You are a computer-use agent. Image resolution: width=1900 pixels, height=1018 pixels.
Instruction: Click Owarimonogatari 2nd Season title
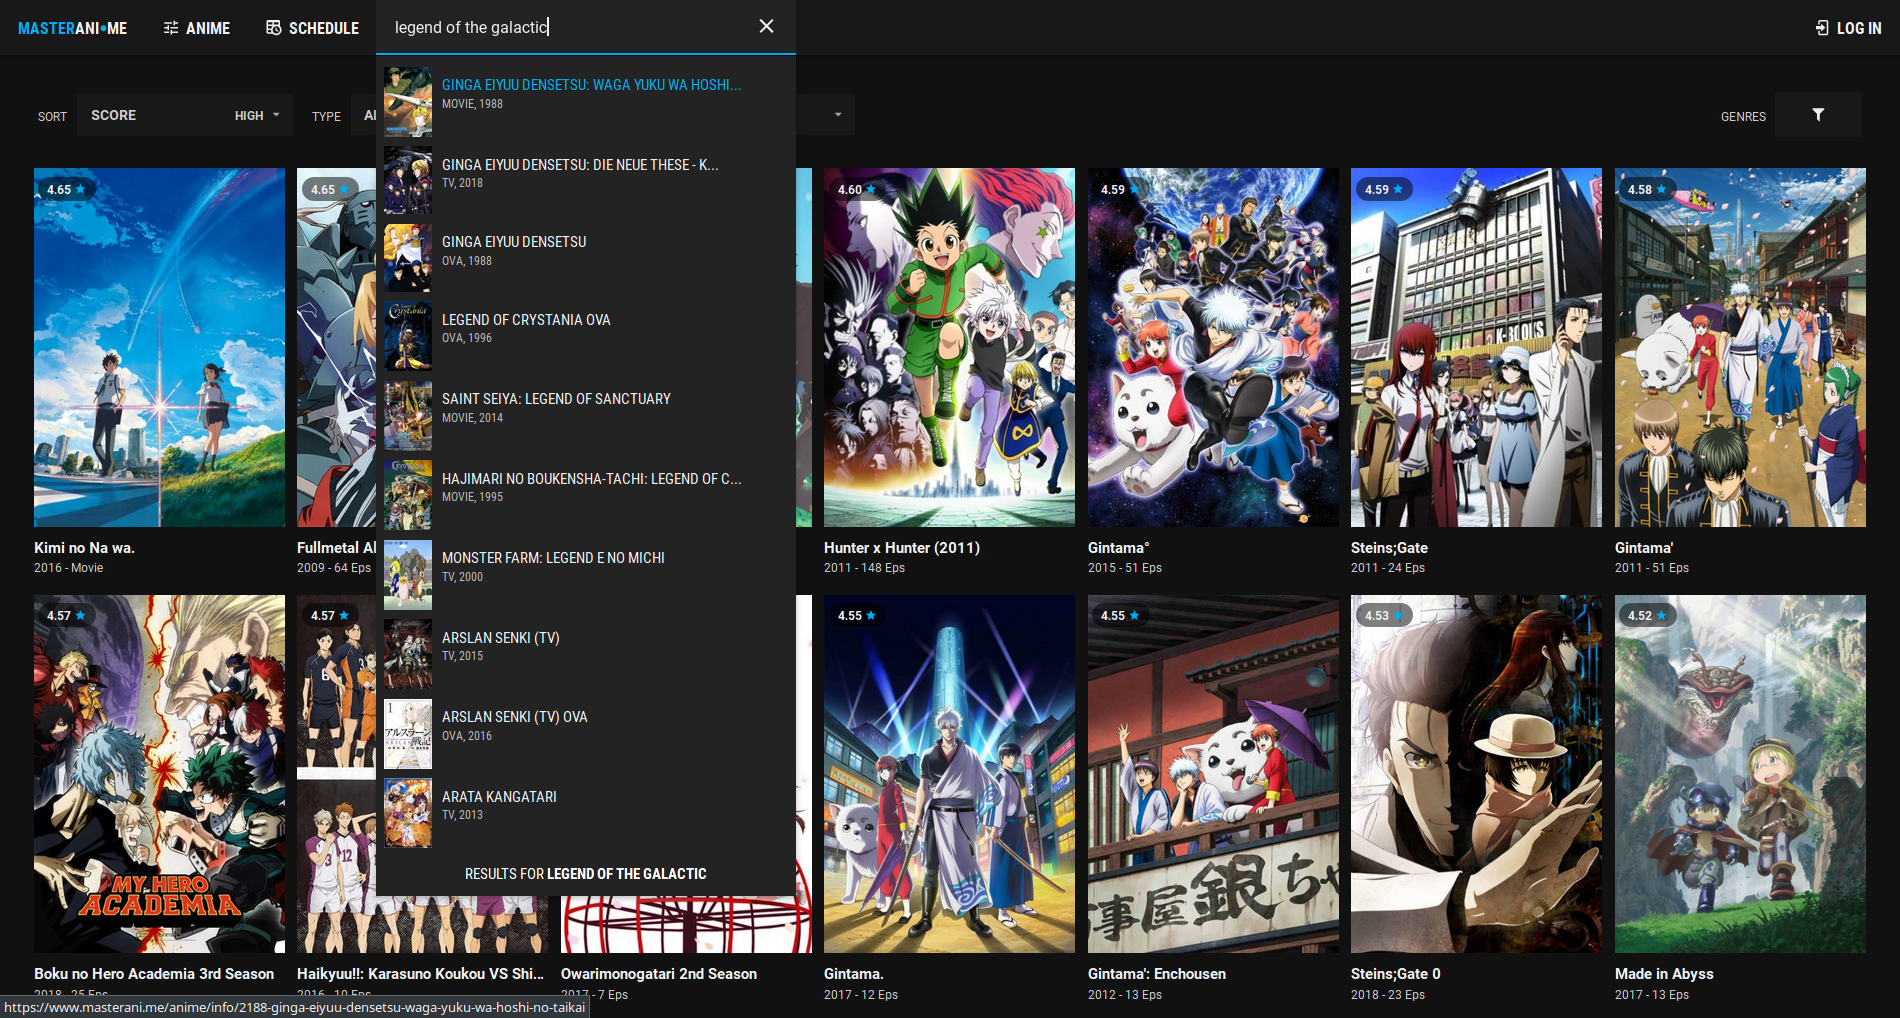(659, 974)
